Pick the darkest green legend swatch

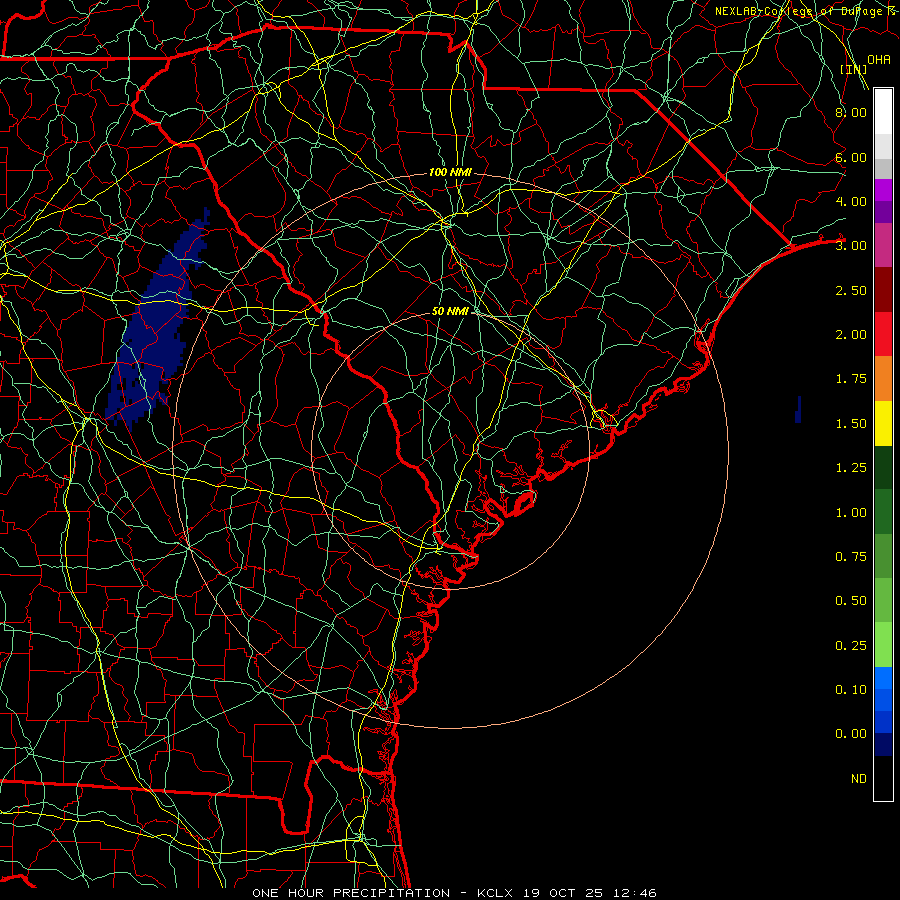pos(883,467)
